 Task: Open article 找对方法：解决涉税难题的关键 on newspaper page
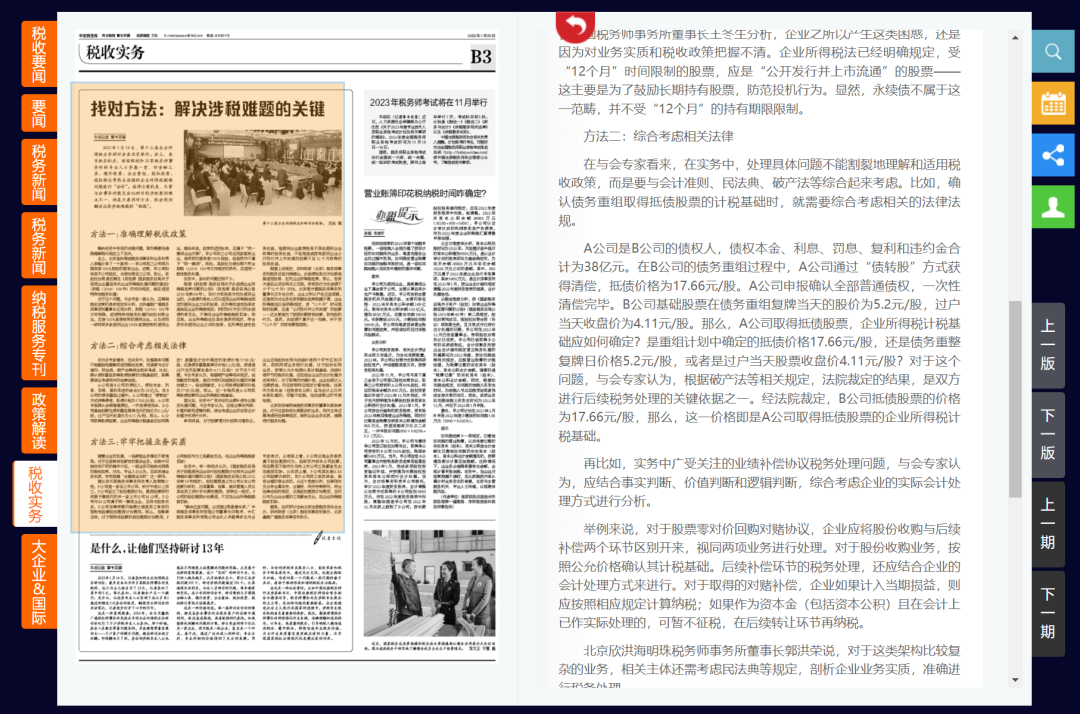point(208,108)
